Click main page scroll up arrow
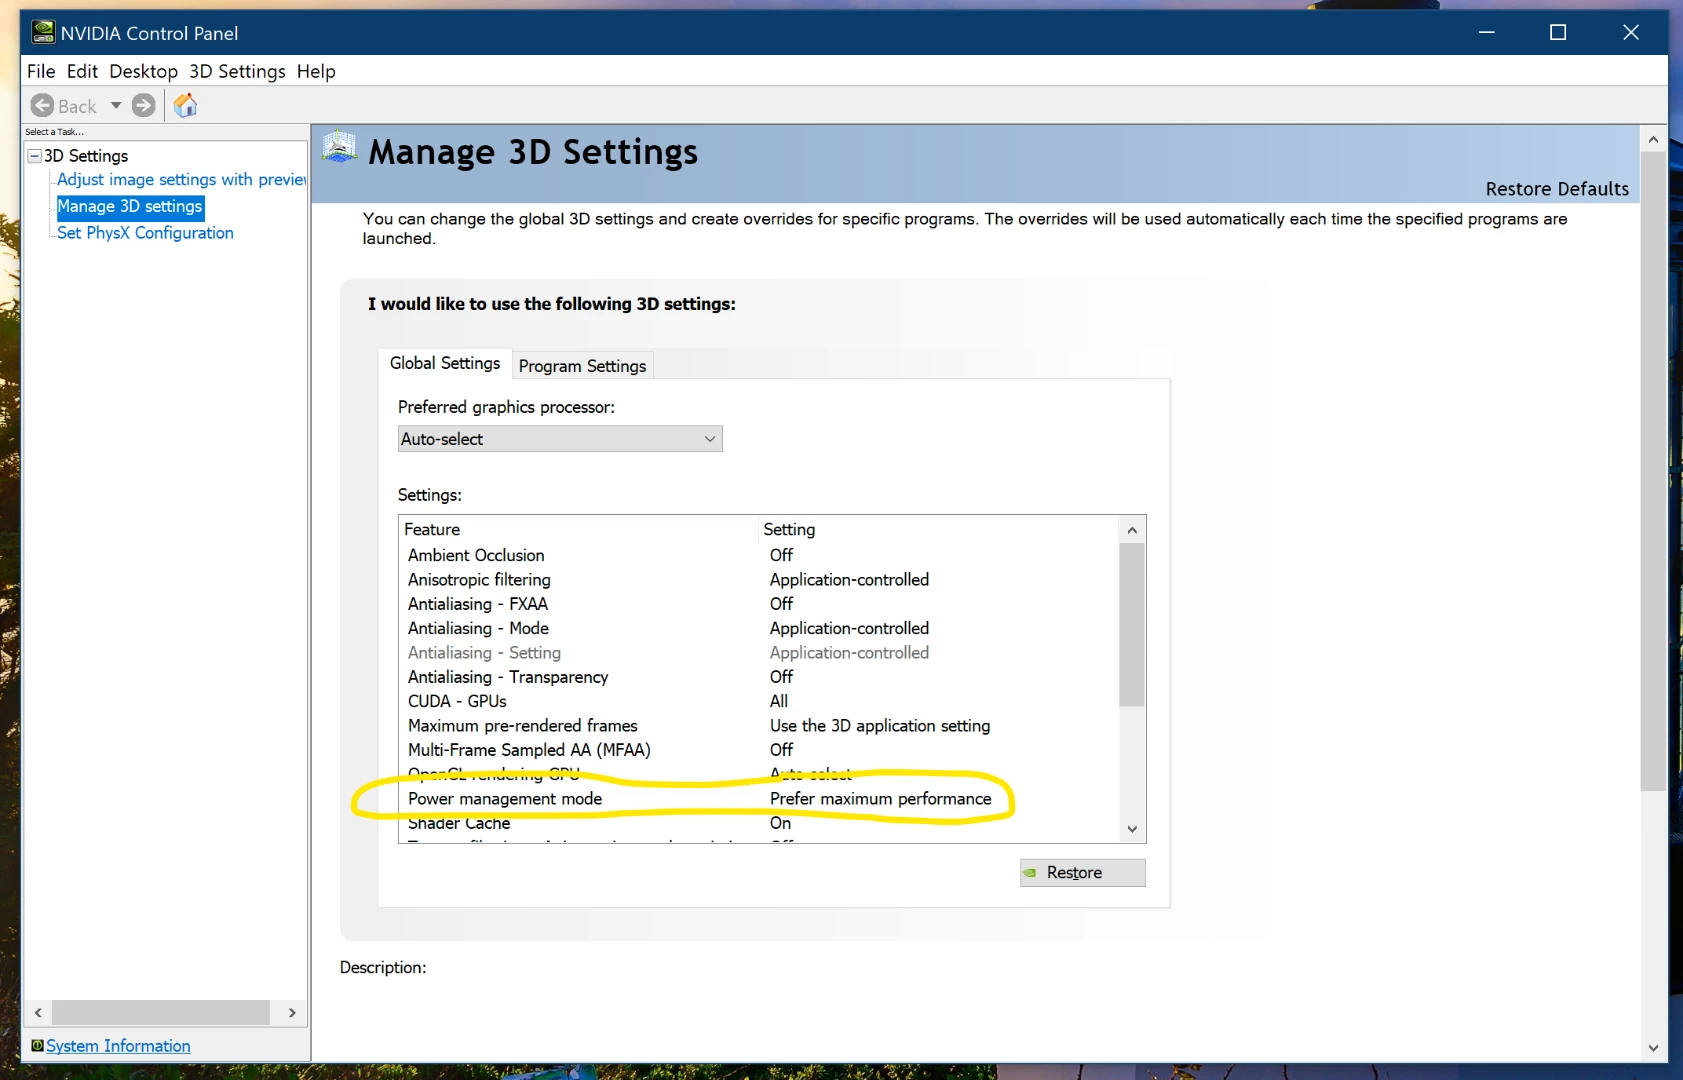 [x=1653, y=140]
